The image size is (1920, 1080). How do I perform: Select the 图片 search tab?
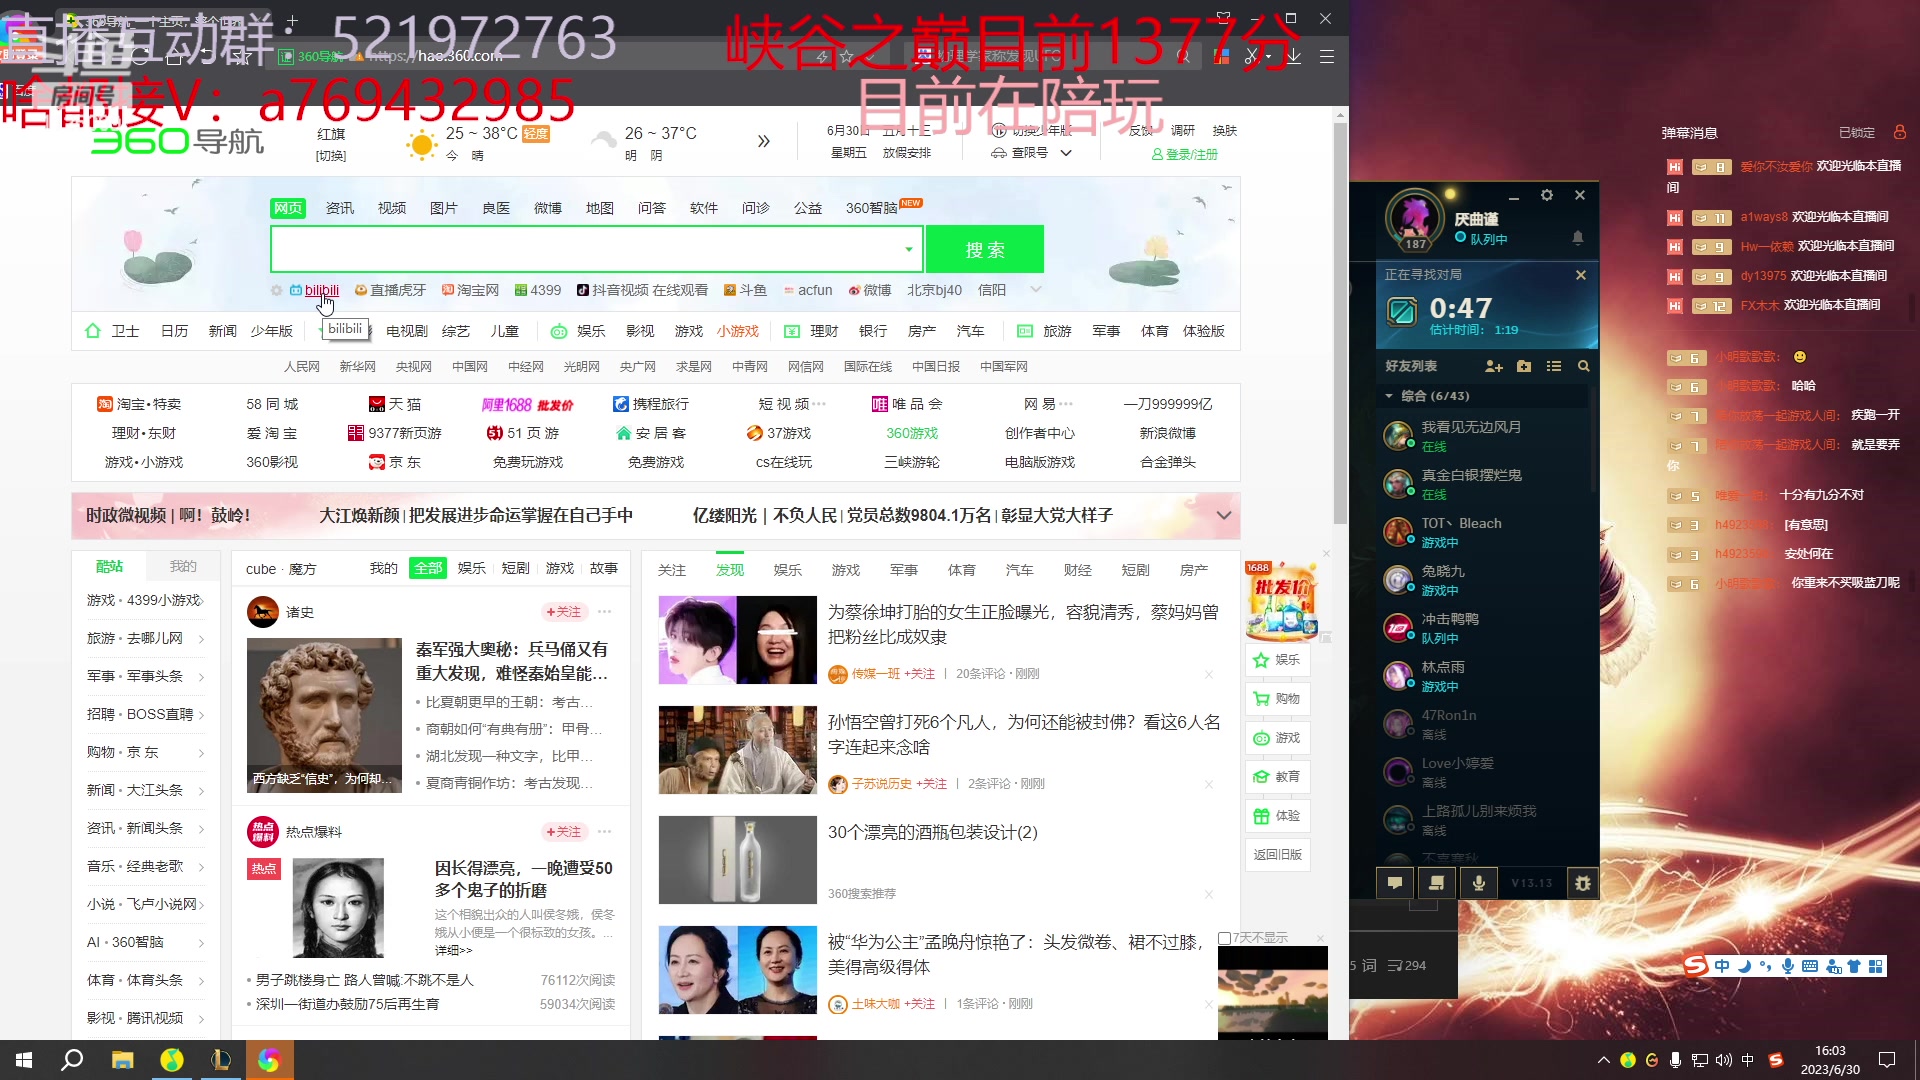[x=444, y=208]
